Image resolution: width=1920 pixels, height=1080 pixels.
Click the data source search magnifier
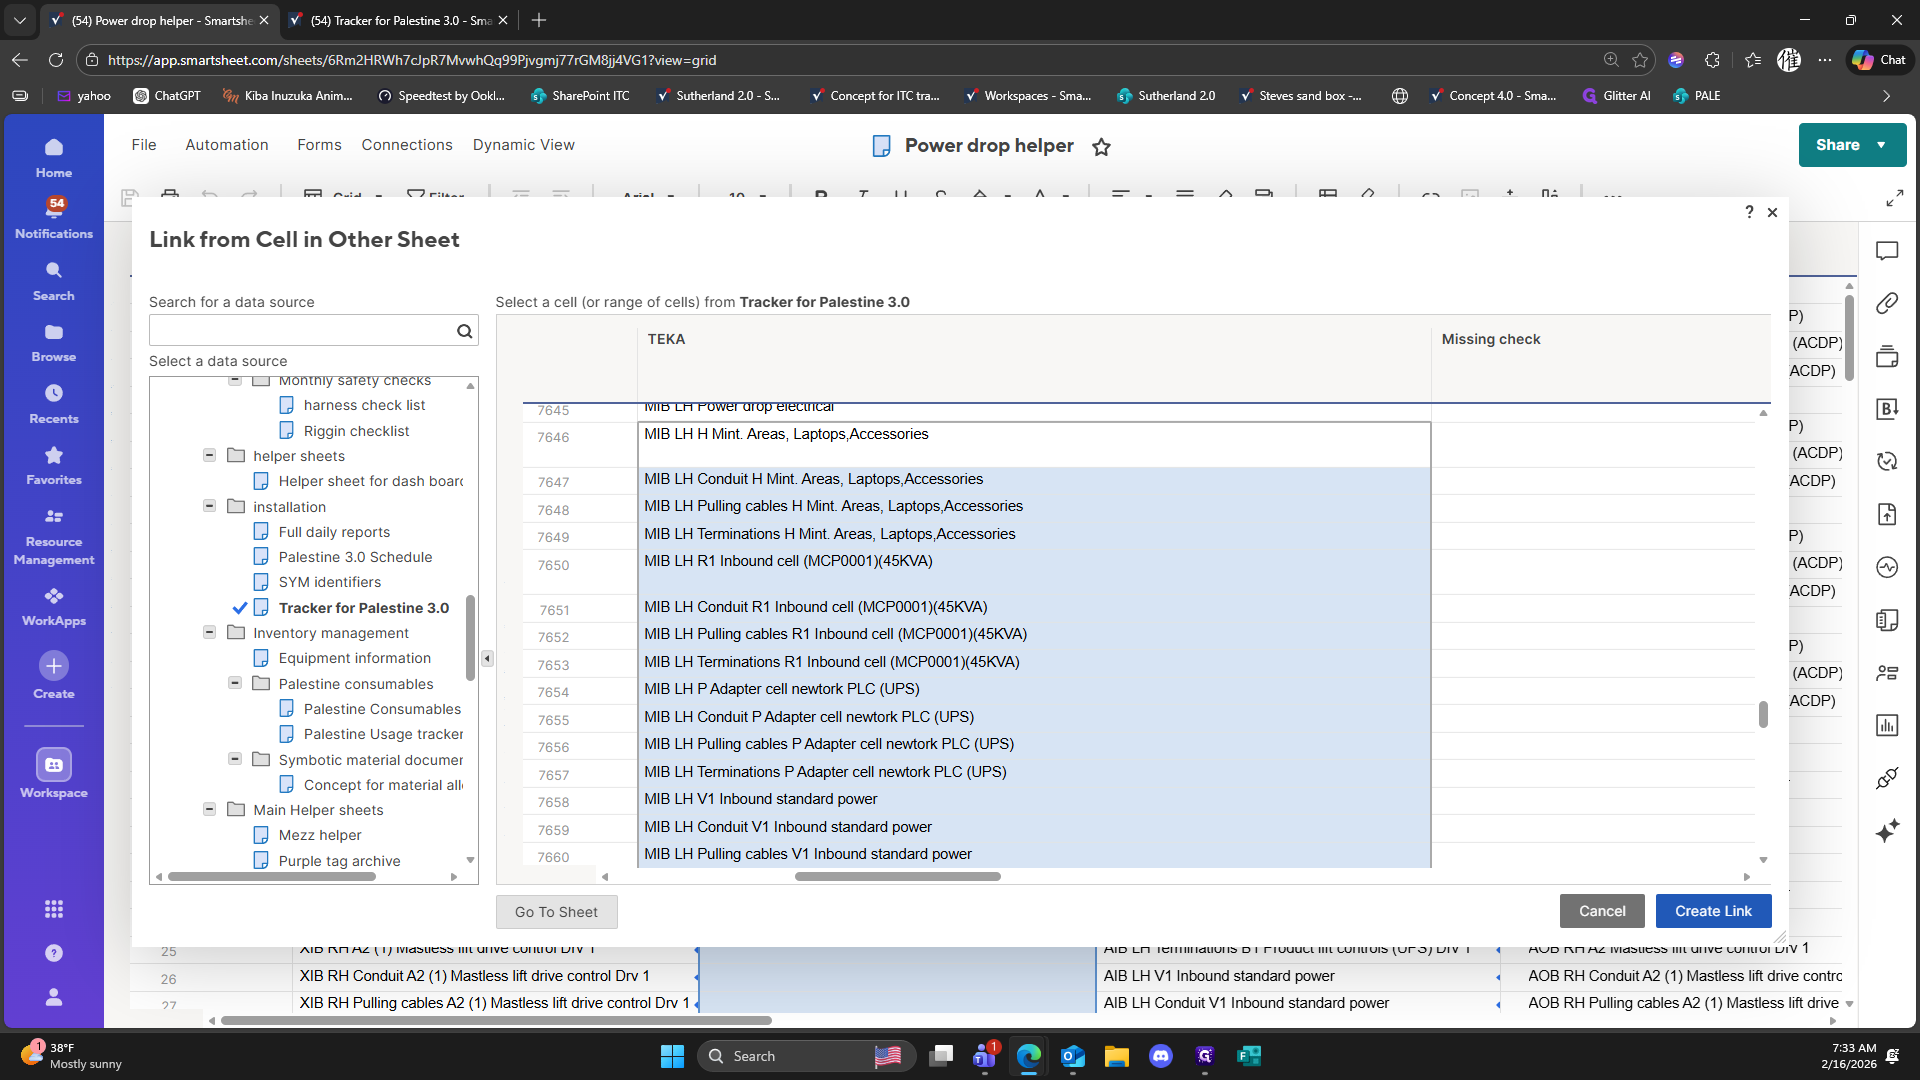point(464,331)
